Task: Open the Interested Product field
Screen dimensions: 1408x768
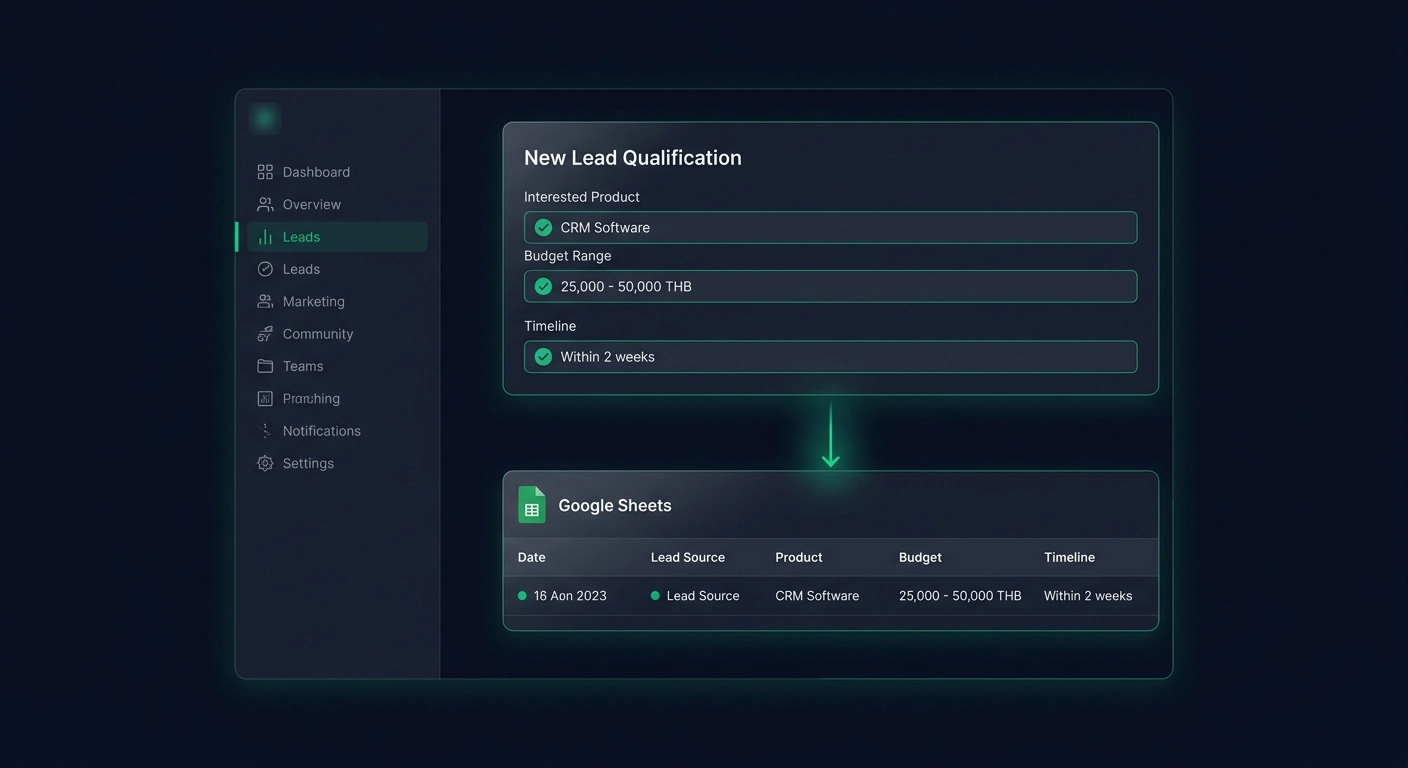Action: coord(830,227)
